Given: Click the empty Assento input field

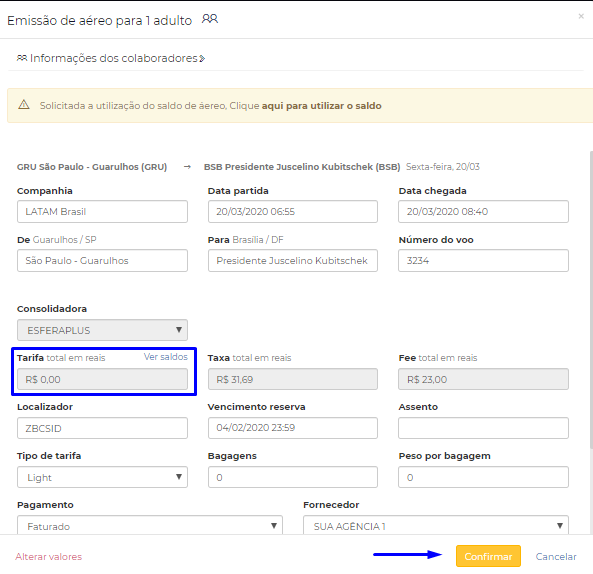Looking at the screenshot, I should (x=483, y=428).
